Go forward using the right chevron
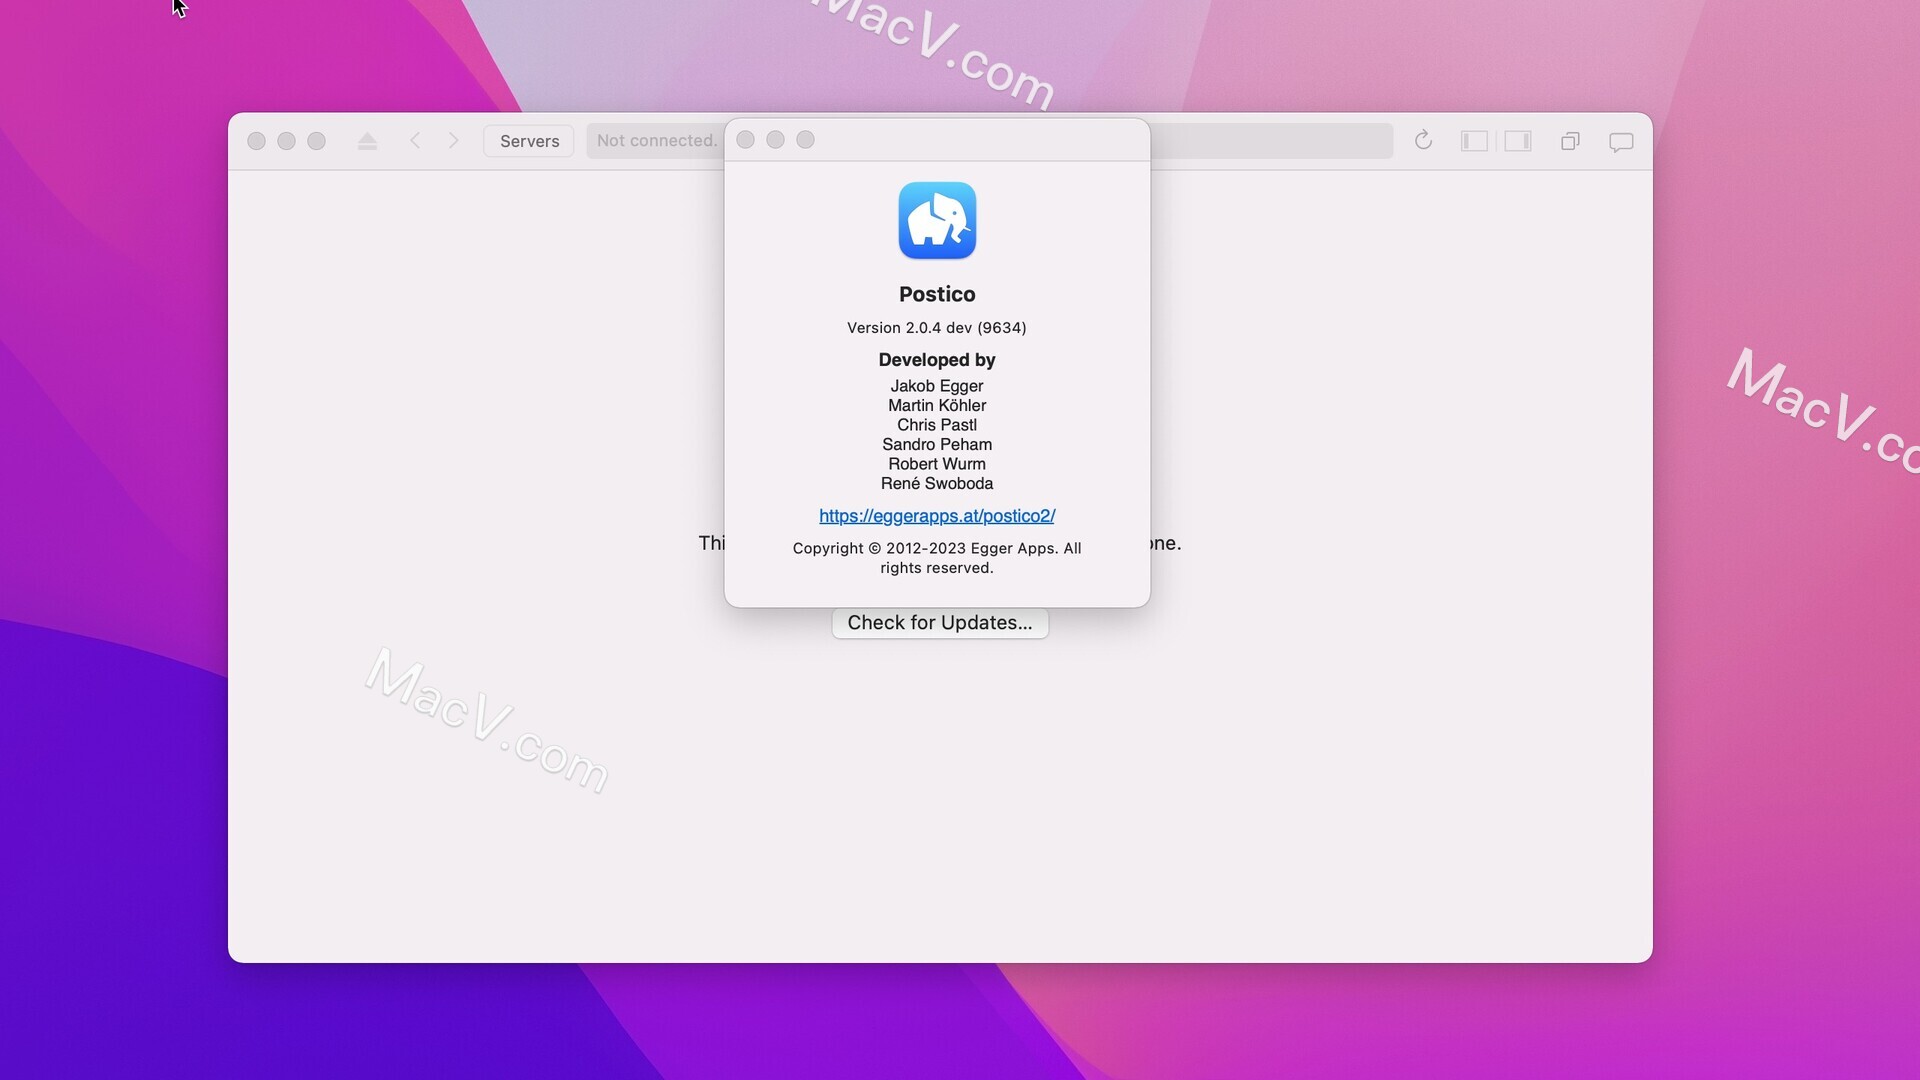The width and height of the screenshot is (1920, 1080). point(453,141)
